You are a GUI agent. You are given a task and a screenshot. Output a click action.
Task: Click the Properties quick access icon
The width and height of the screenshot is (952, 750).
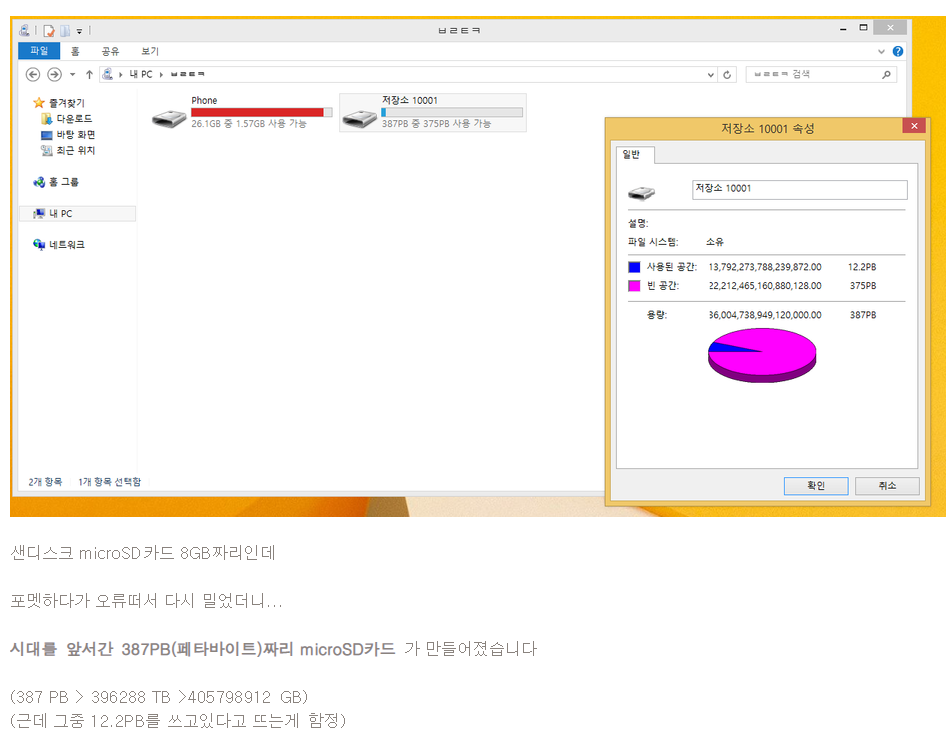click(x=48, y=31)
